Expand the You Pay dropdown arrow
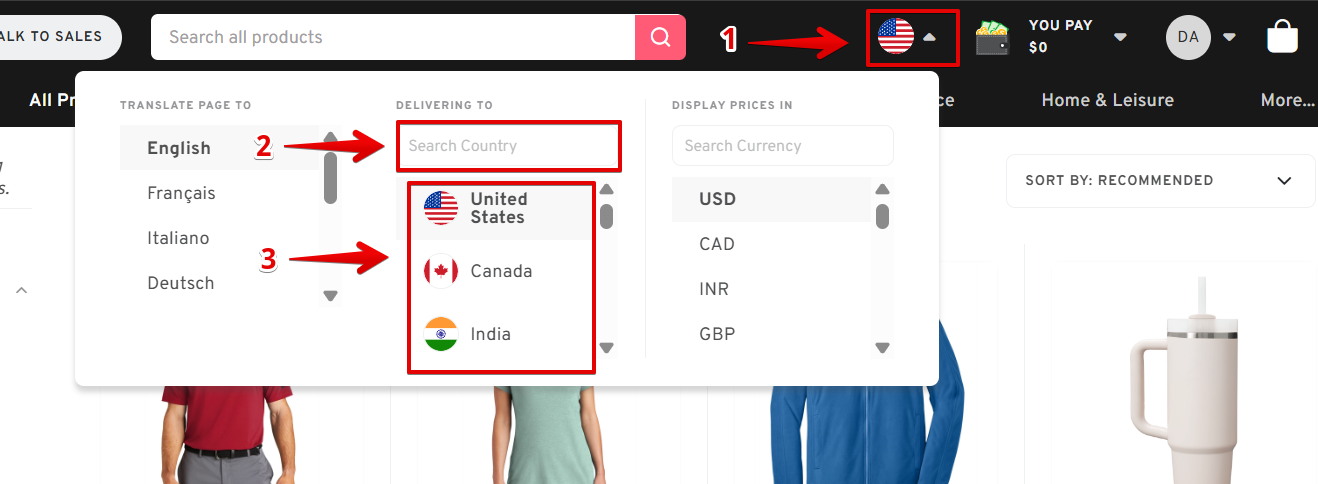The height and width of the screenshot is (484, 1318). (1121, 38)
